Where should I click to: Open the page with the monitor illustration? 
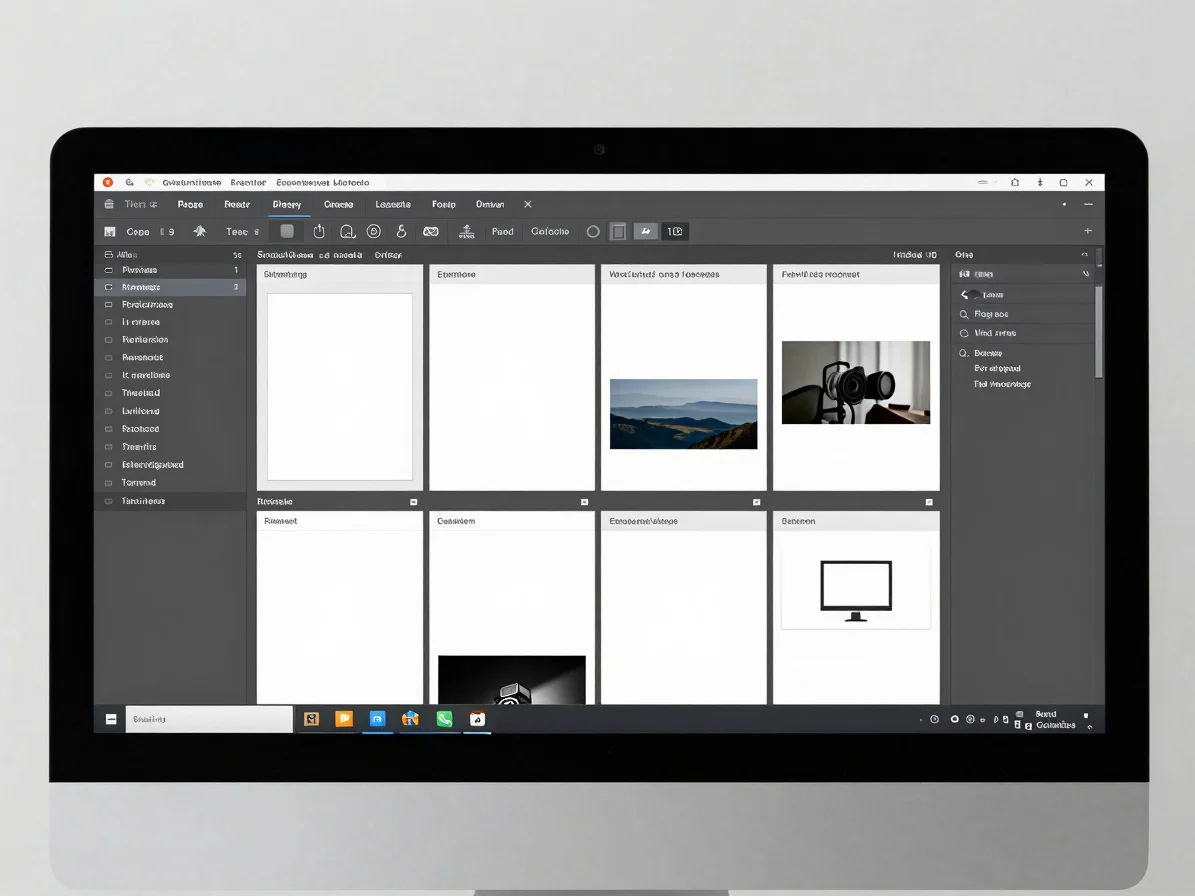(x=856, y=608)
